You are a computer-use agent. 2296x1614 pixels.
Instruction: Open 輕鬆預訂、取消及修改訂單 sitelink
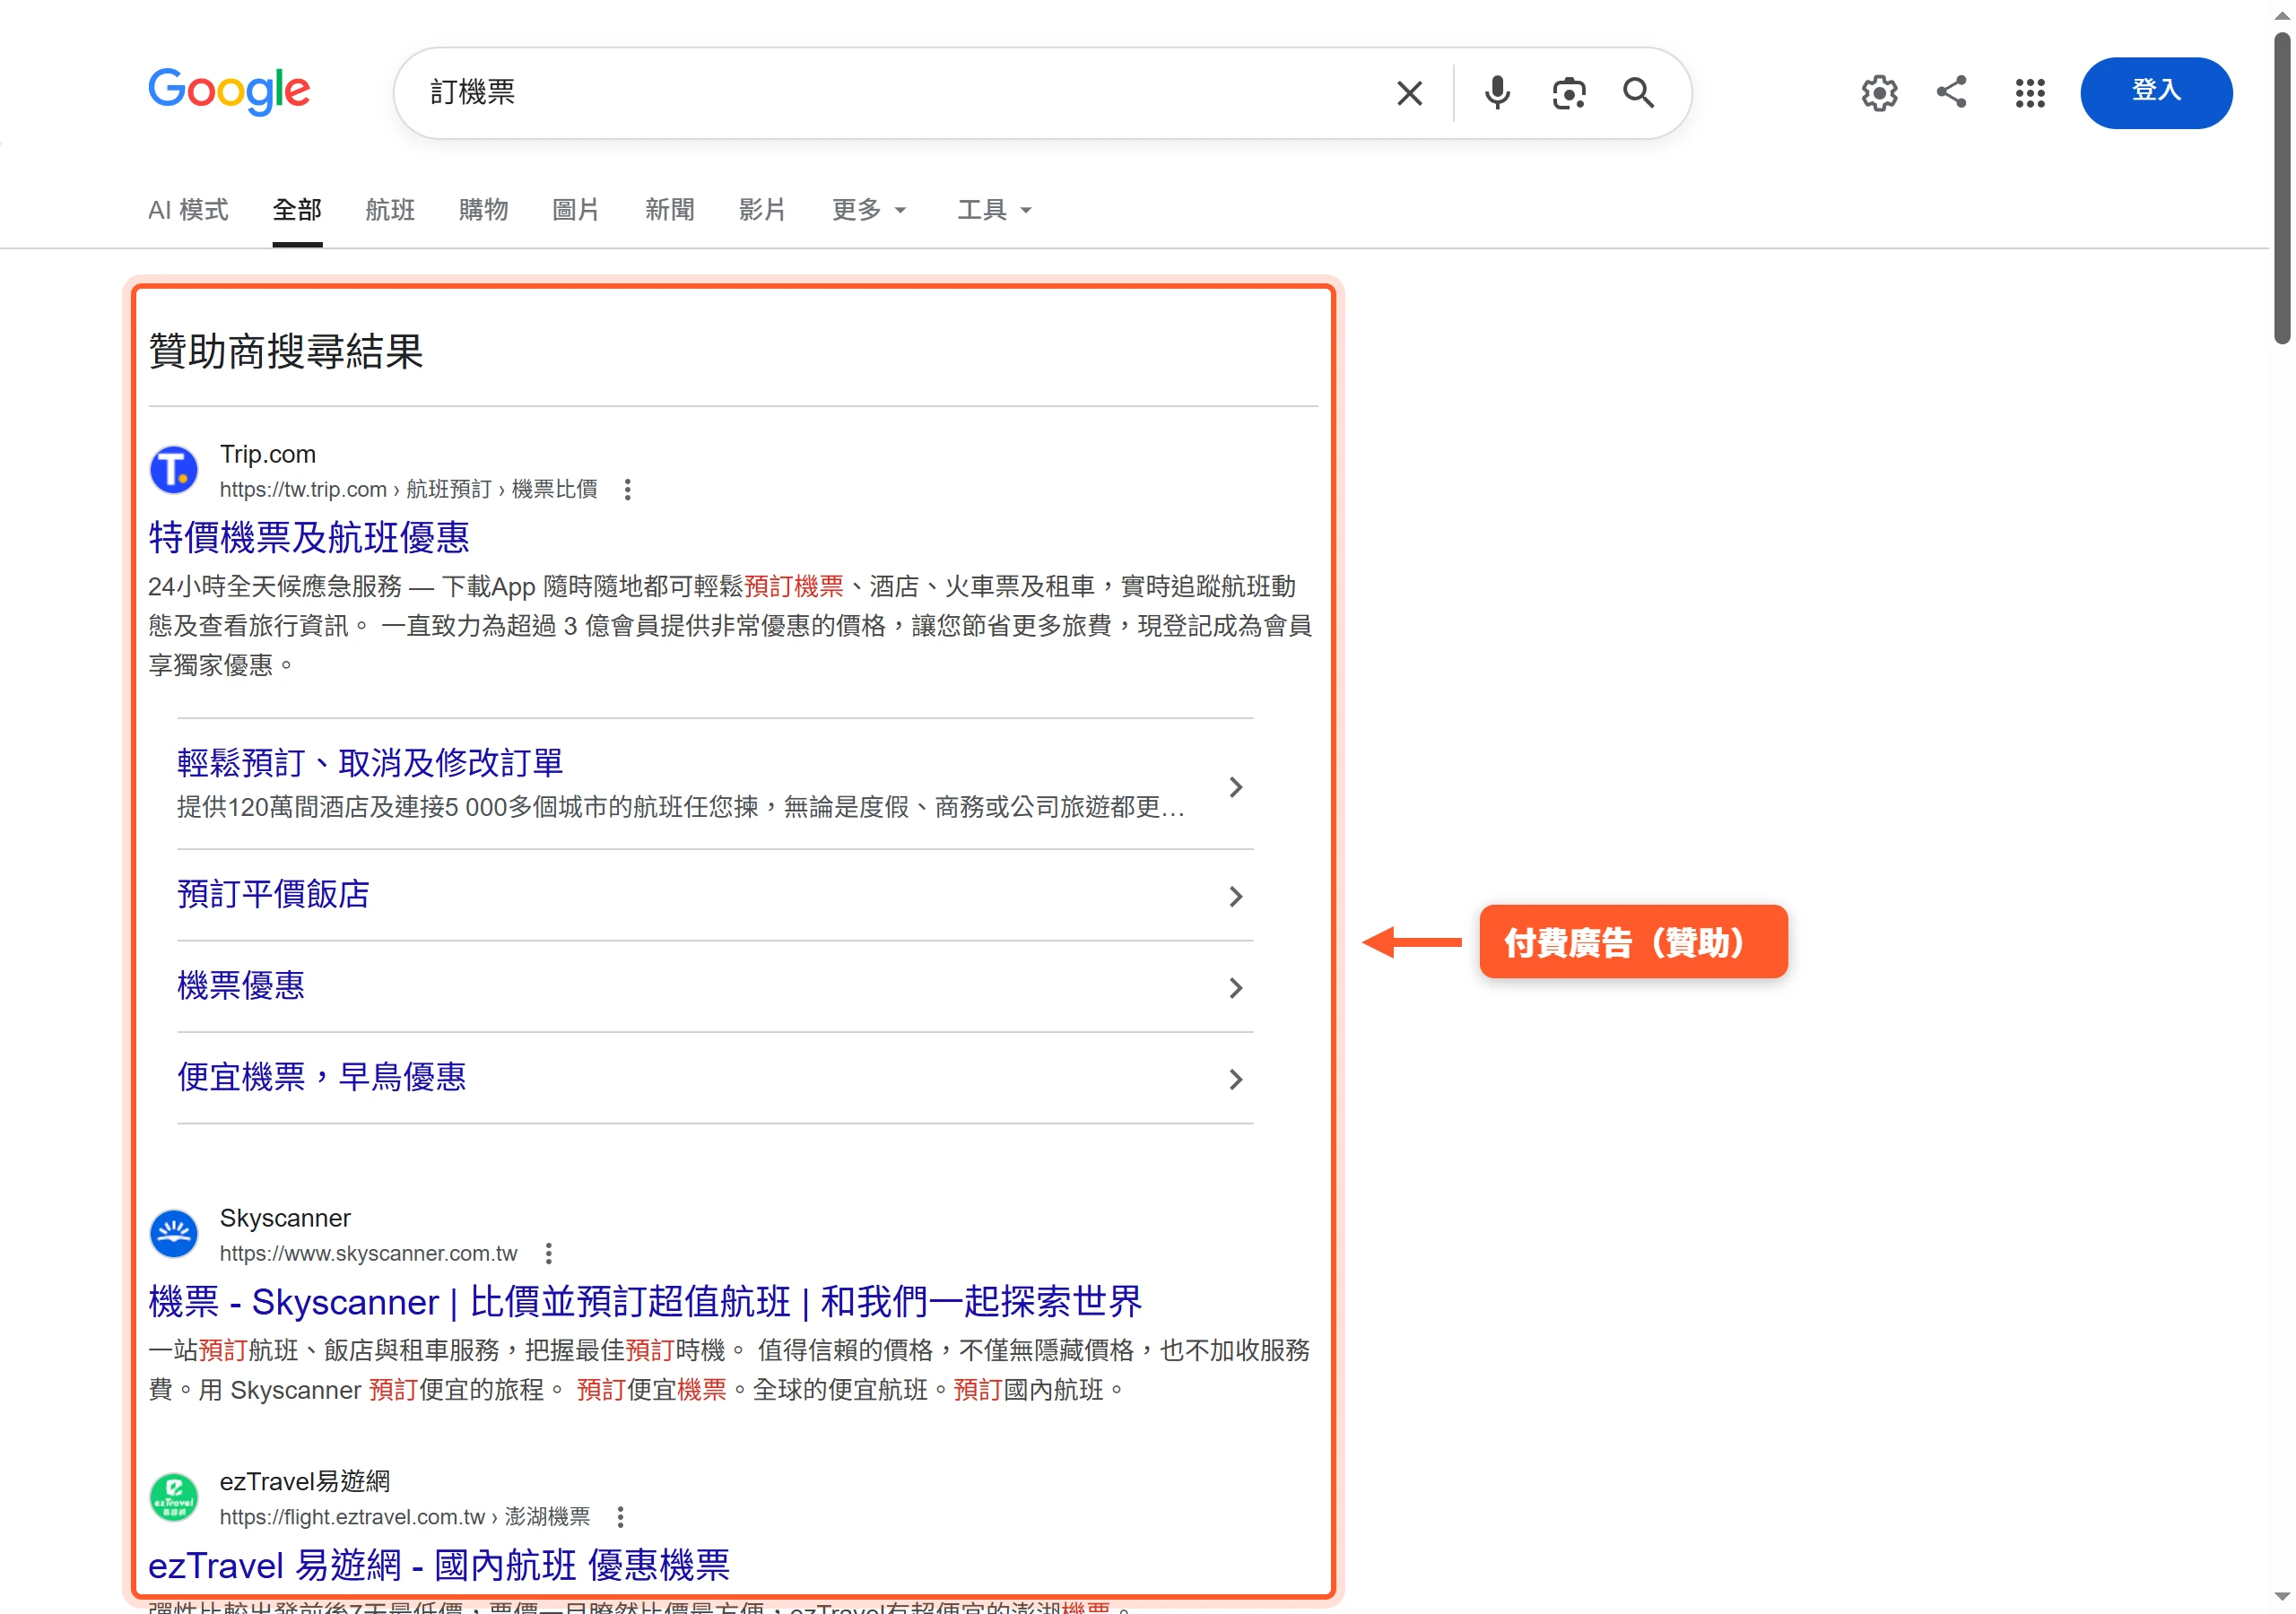tap(370, 762)
